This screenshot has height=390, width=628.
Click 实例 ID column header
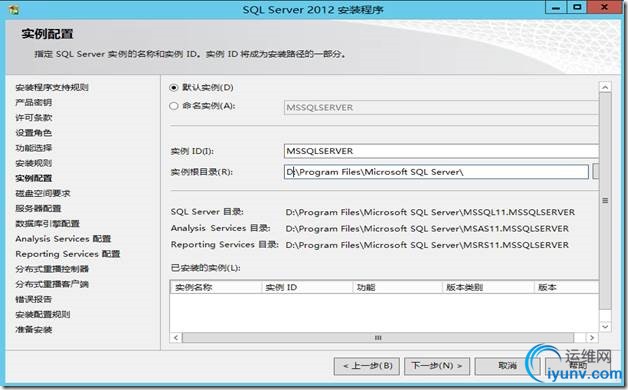tap(307, 287)
